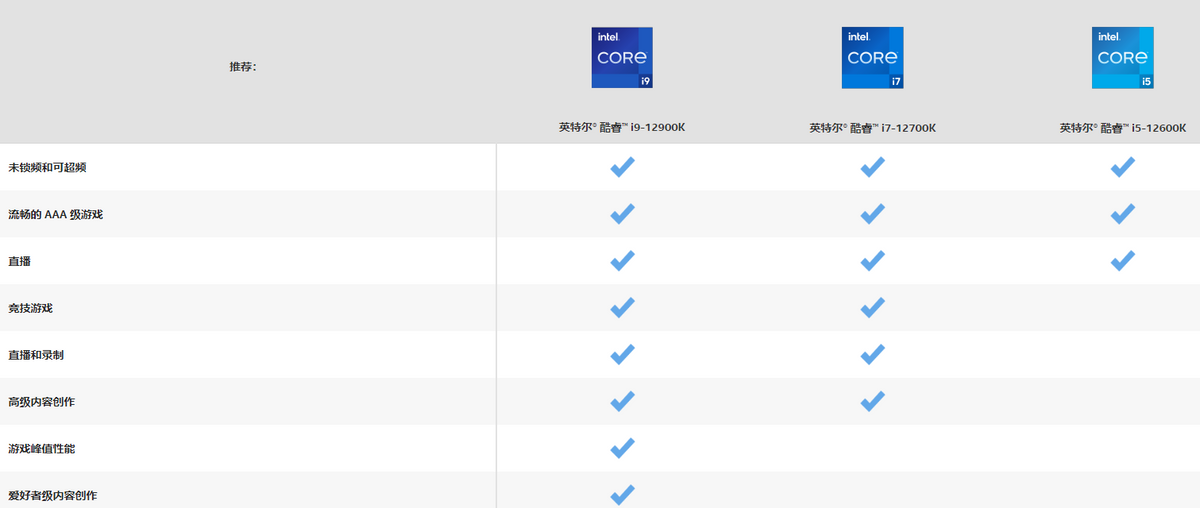Select the 未锁频和可超频 row label

[47, 167]
